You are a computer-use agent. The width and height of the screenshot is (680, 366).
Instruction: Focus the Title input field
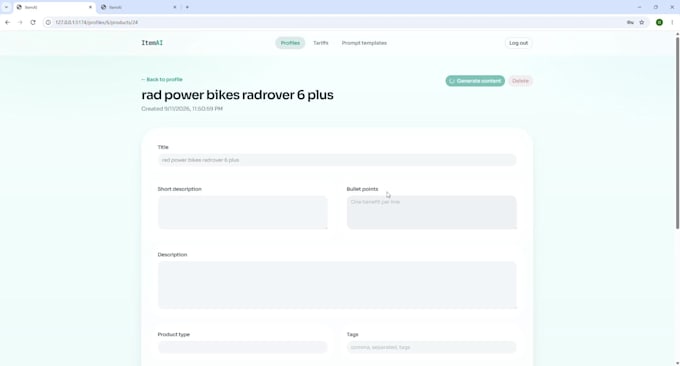(x=337, y=160)
